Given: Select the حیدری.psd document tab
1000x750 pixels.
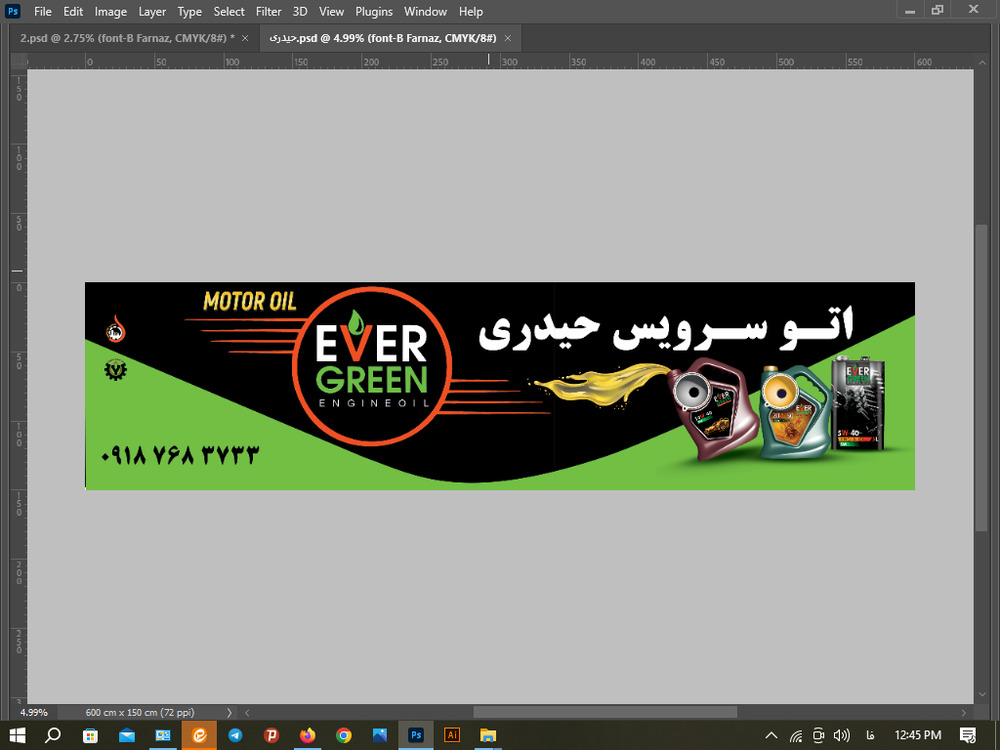Looking at the screenshot, I should point(383,38).
